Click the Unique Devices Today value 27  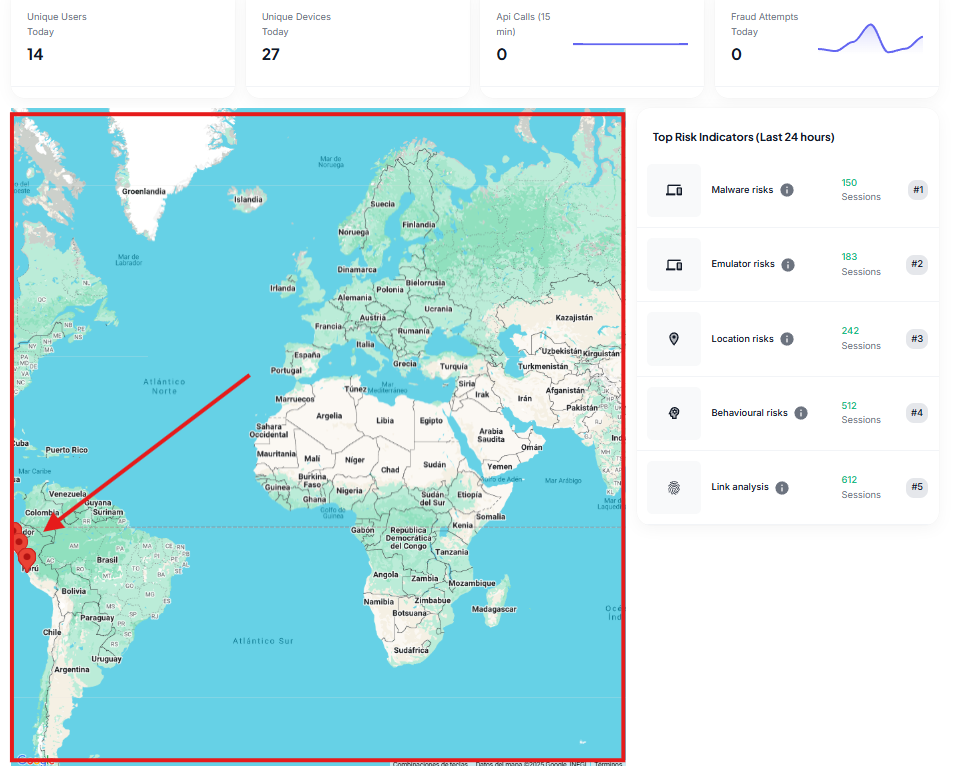[x=271, y=54]
